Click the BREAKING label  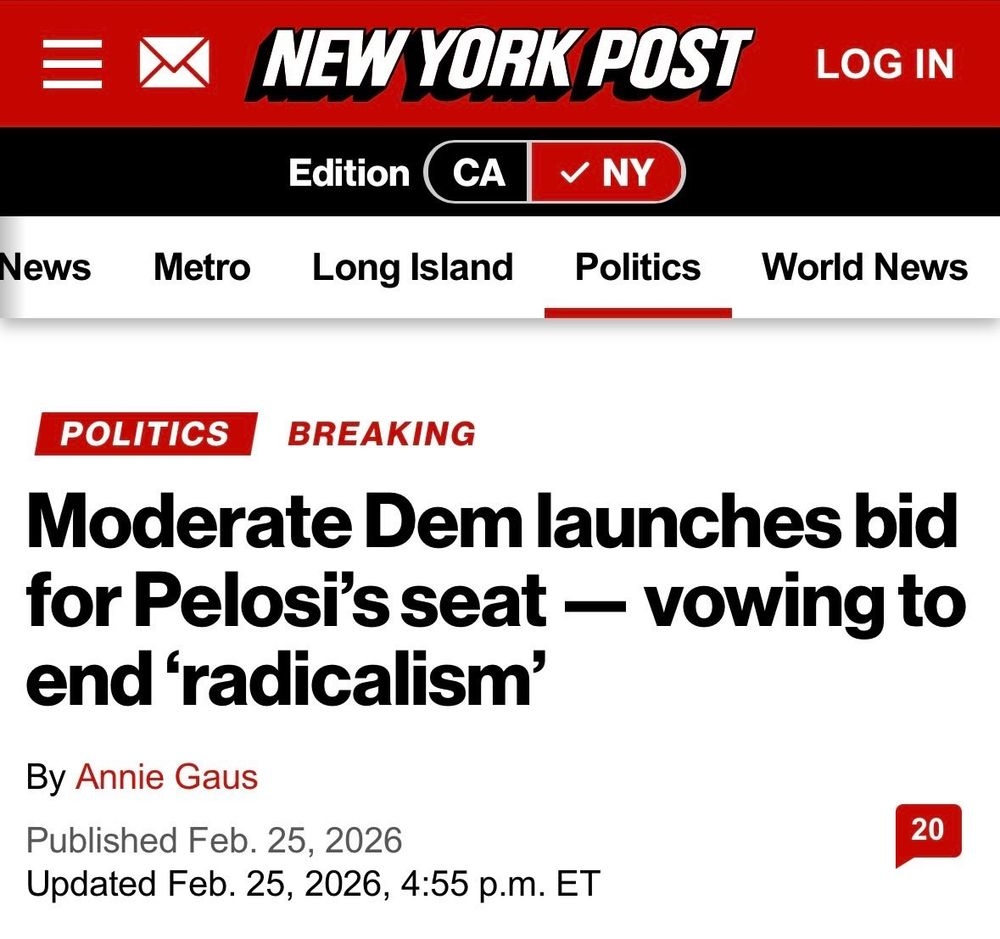pyautogui.click(x=382, y=434)
